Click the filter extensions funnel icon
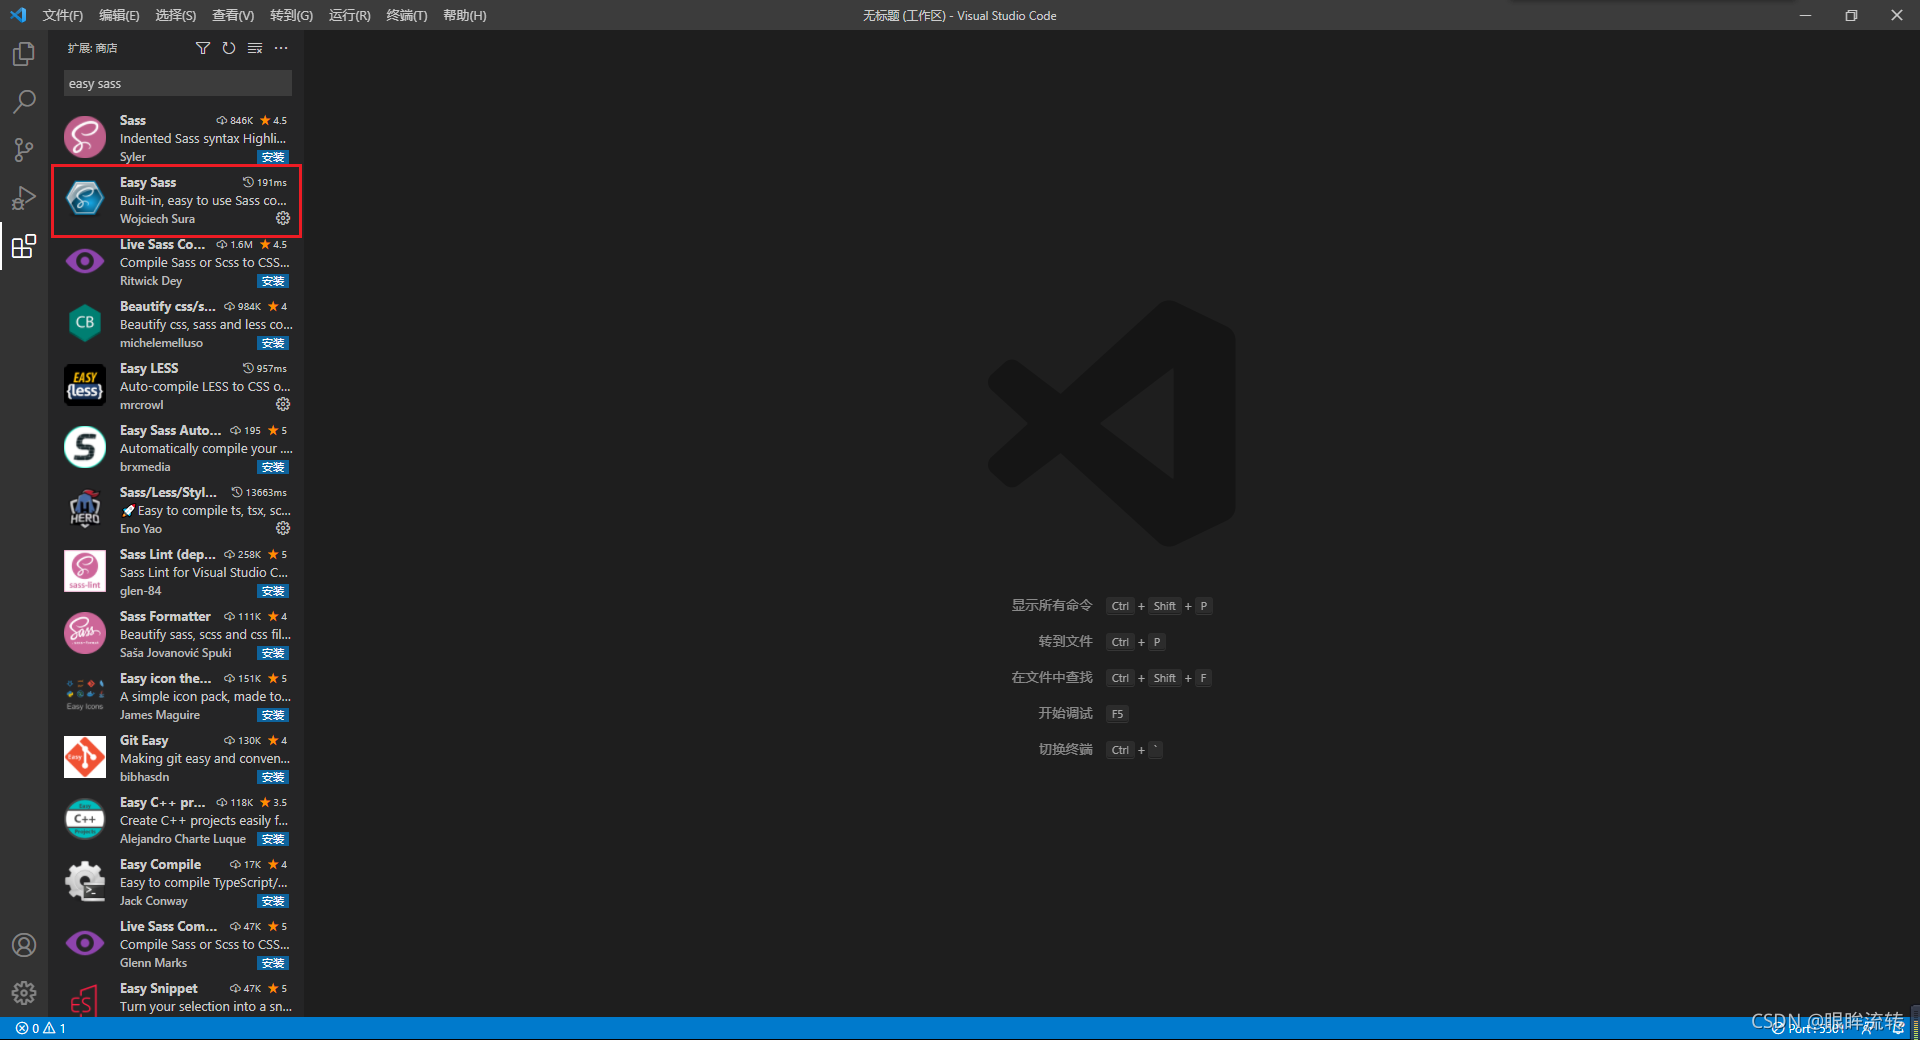Screen dimensions: 1920x1040 203,48
